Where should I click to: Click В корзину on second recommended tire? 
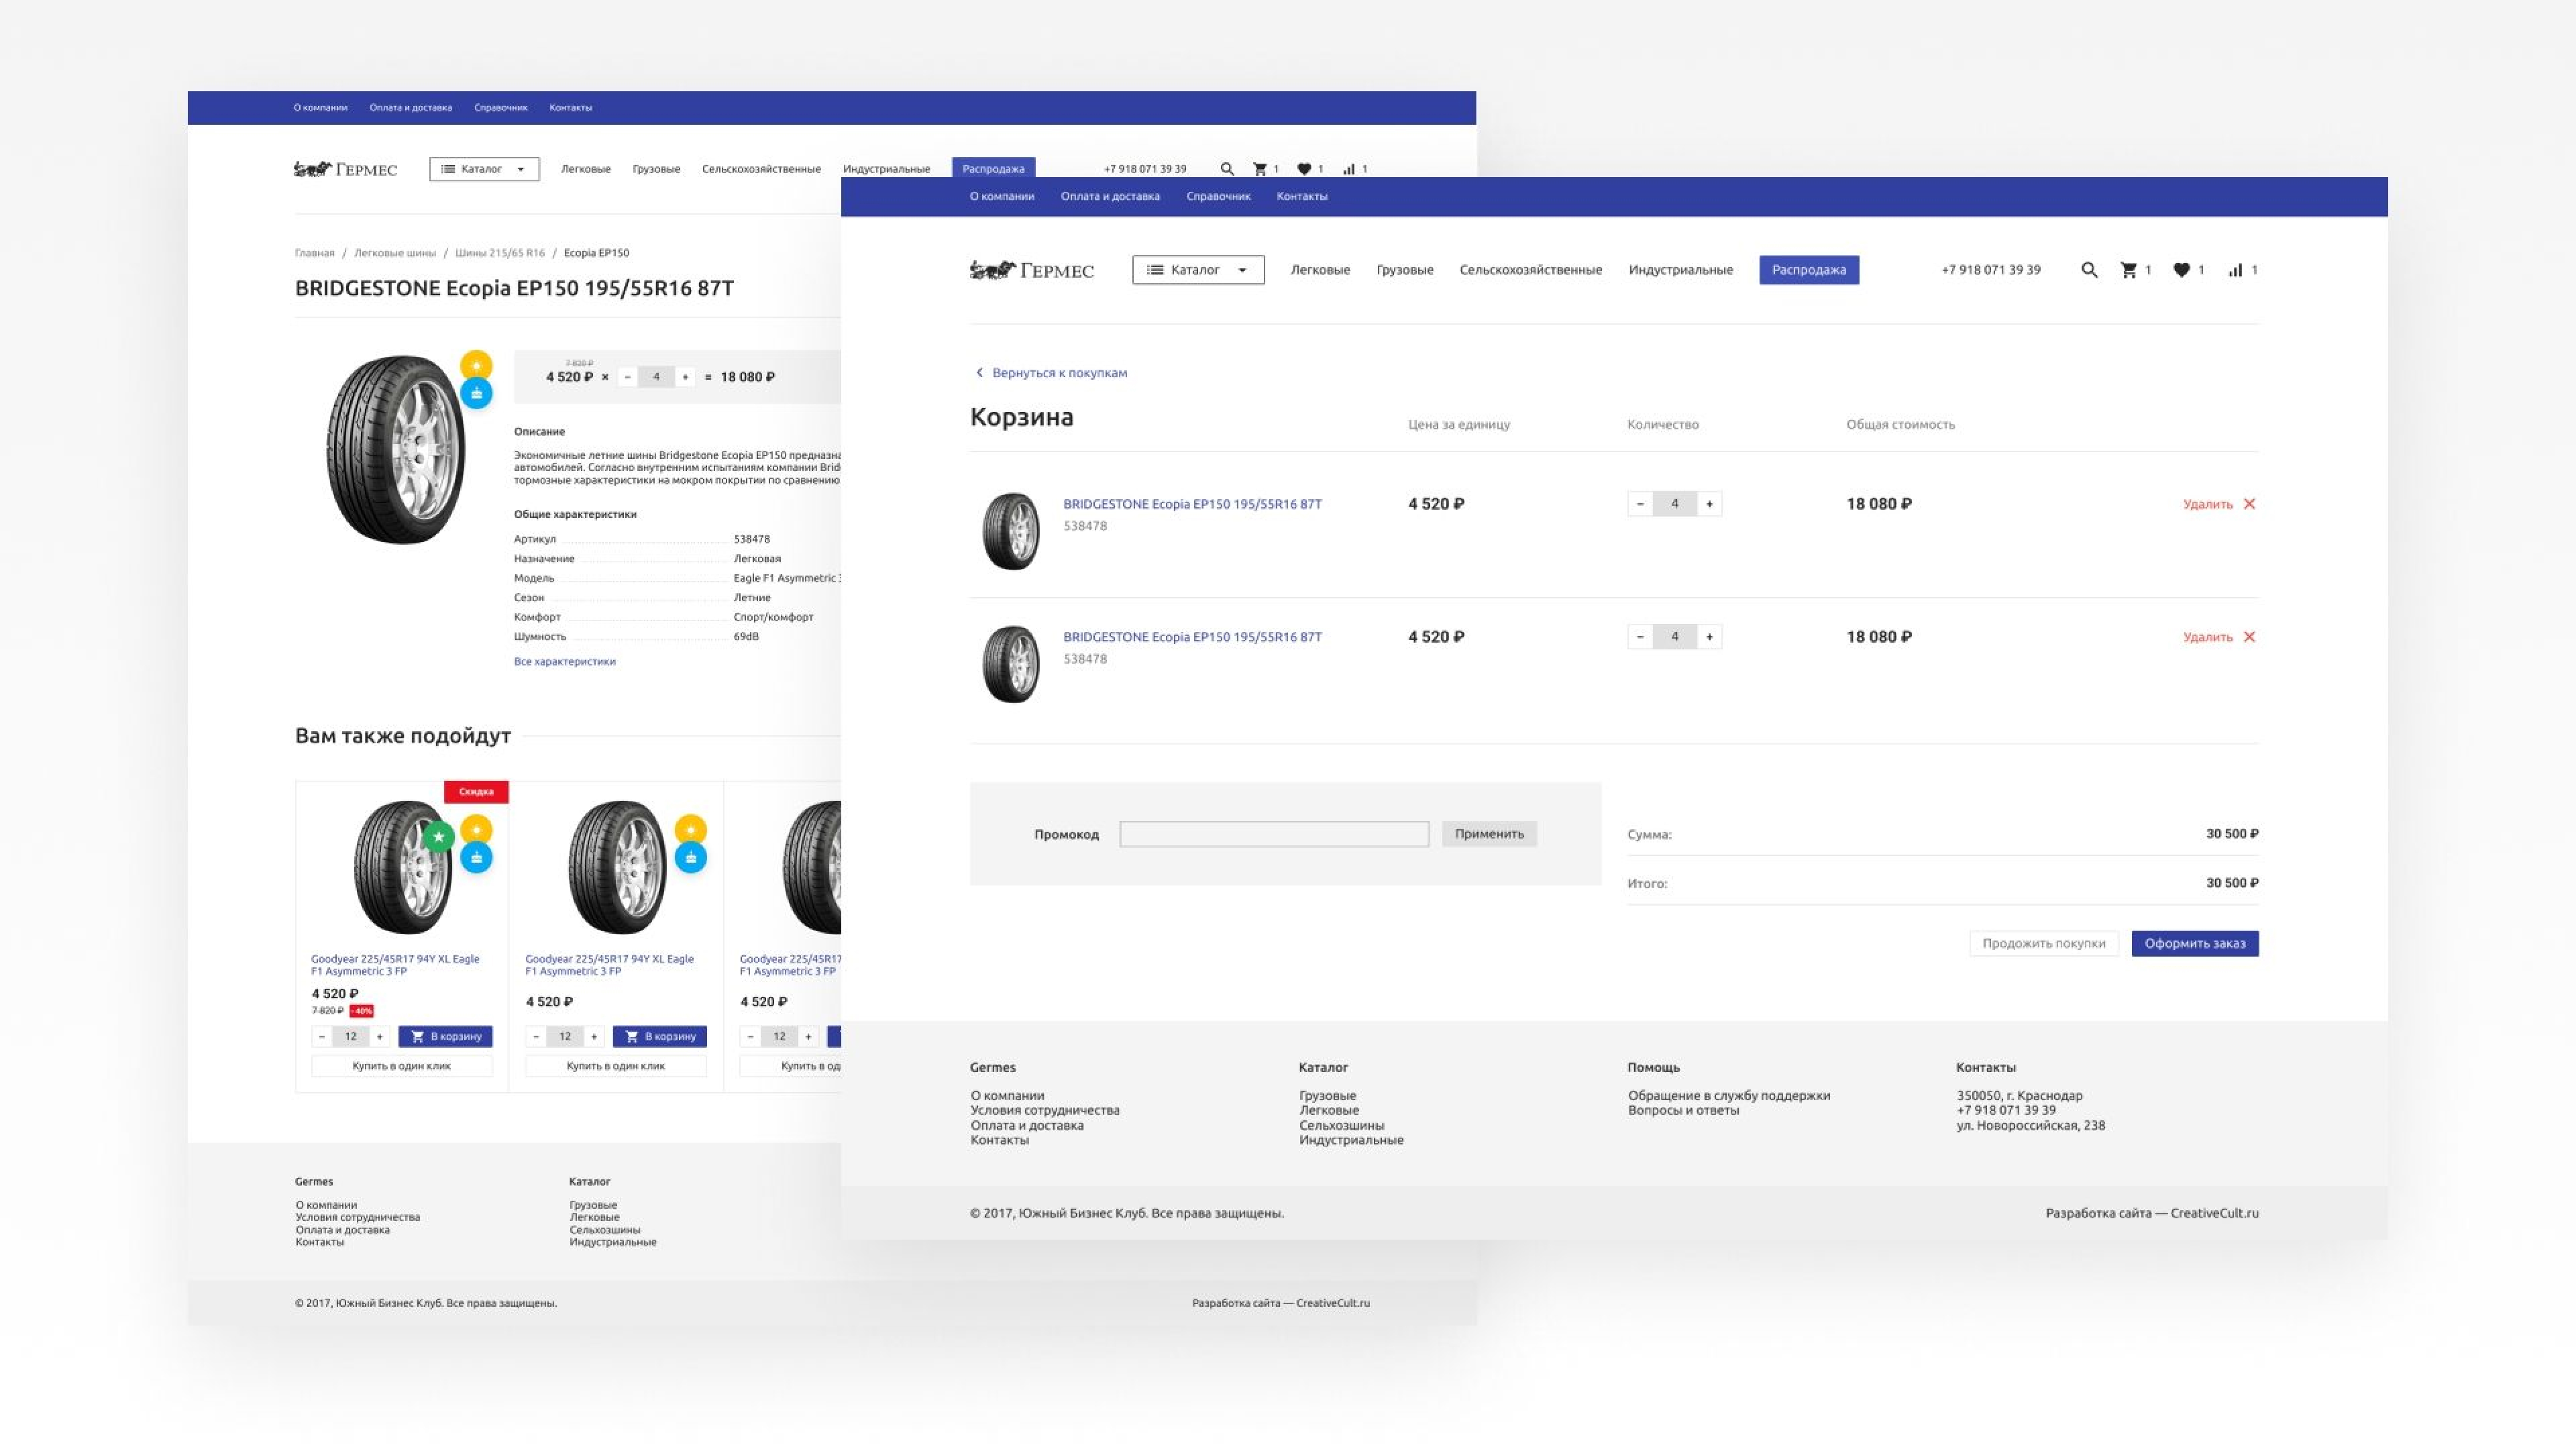659,1037
